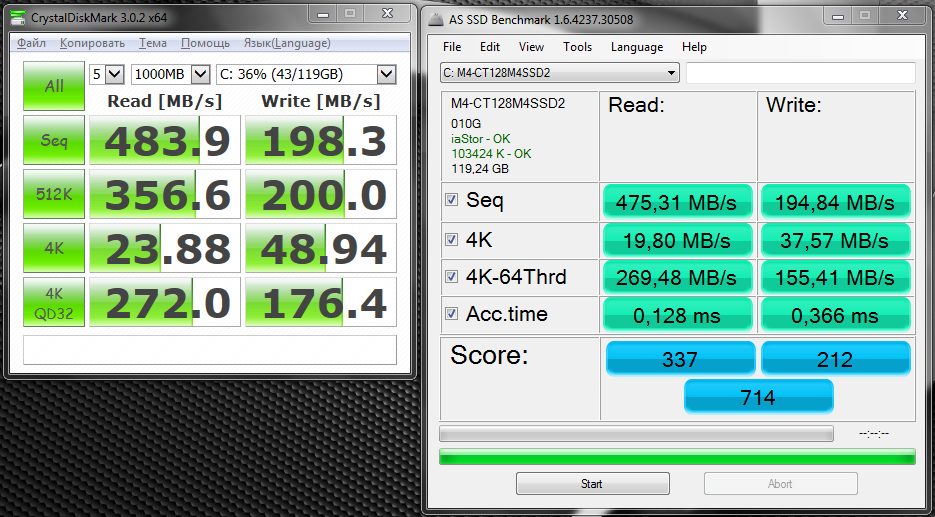Run all tests with the All button
The image size is (935, 517).
tap(54, 86)
